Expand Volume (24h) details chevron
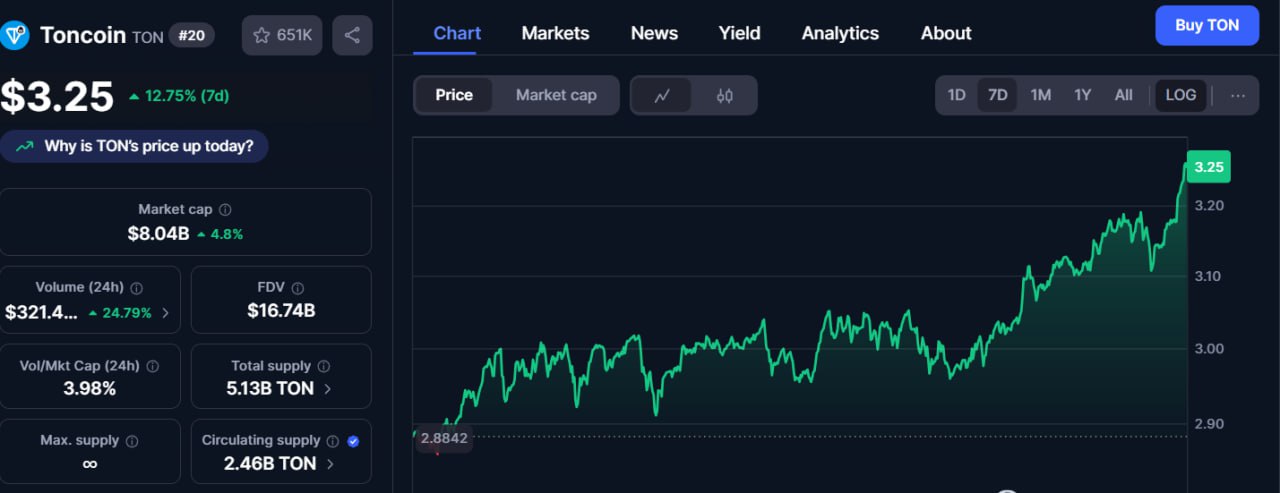Viewport: 1280px width, 493px height. 165,313
